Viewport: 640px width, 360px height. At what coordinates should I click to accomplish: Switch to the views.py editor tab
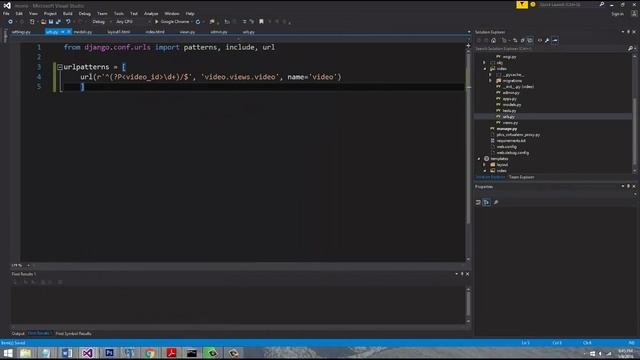point(187,32)
